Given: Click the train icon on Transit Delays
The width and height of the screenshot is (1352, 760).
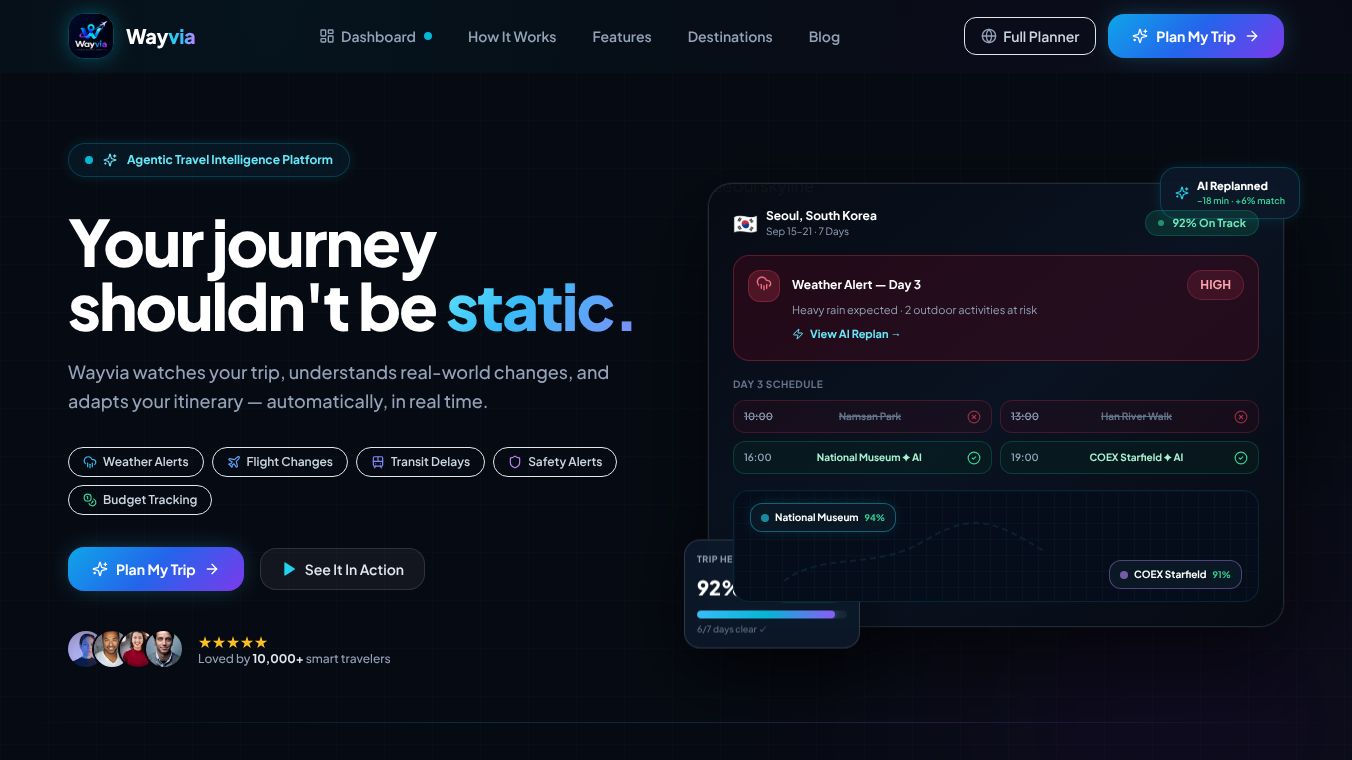Looking at the screenshot, I should click(x=378, y=462).
